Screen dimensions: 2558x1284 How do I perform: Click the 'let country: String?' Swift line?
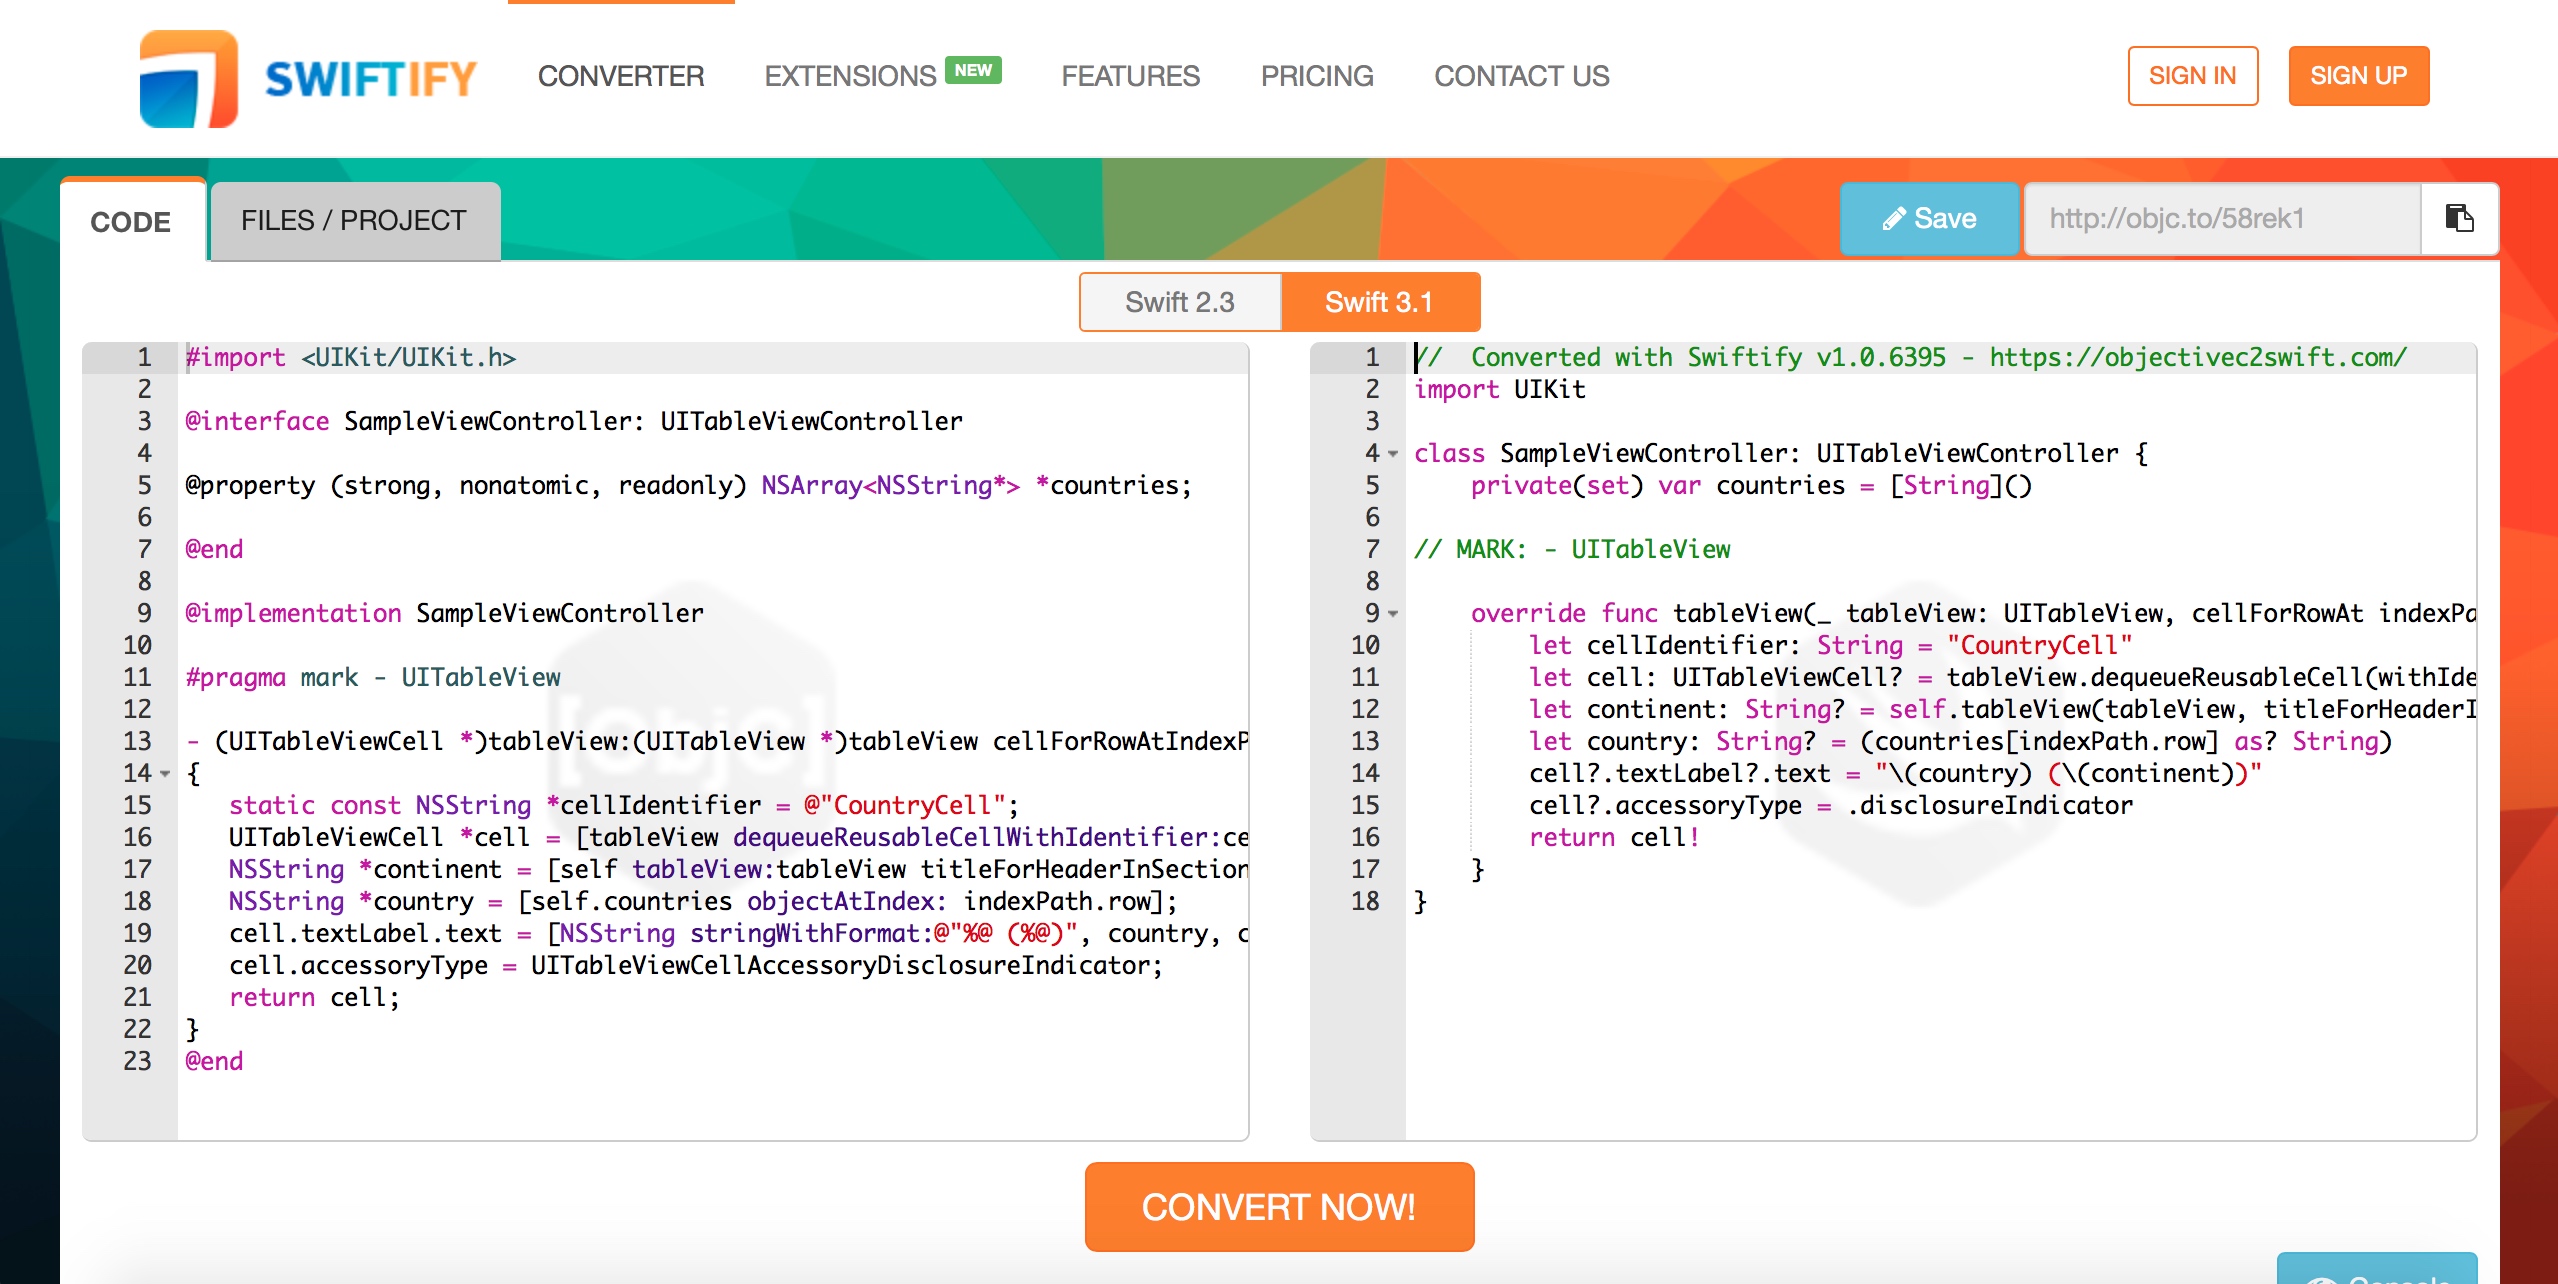pyautogui.click(x=1960, y=741)
